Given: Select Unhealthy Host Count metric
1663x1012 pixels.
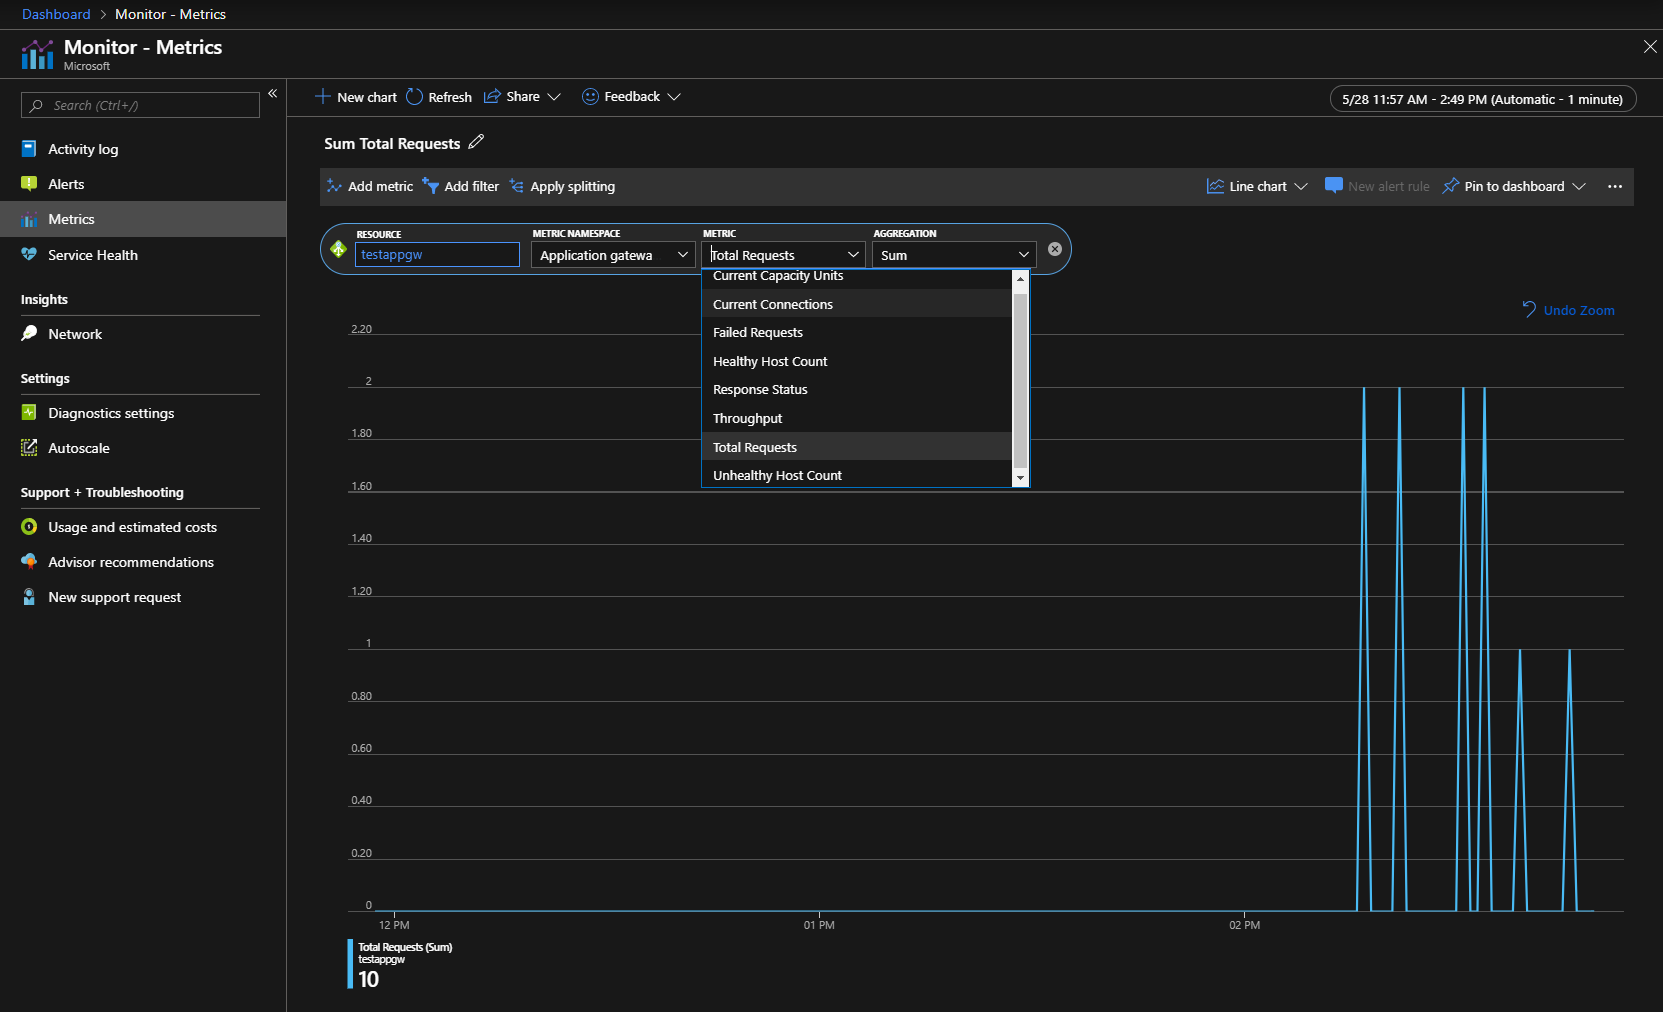Looking at the screenshot, I should 857,475.
